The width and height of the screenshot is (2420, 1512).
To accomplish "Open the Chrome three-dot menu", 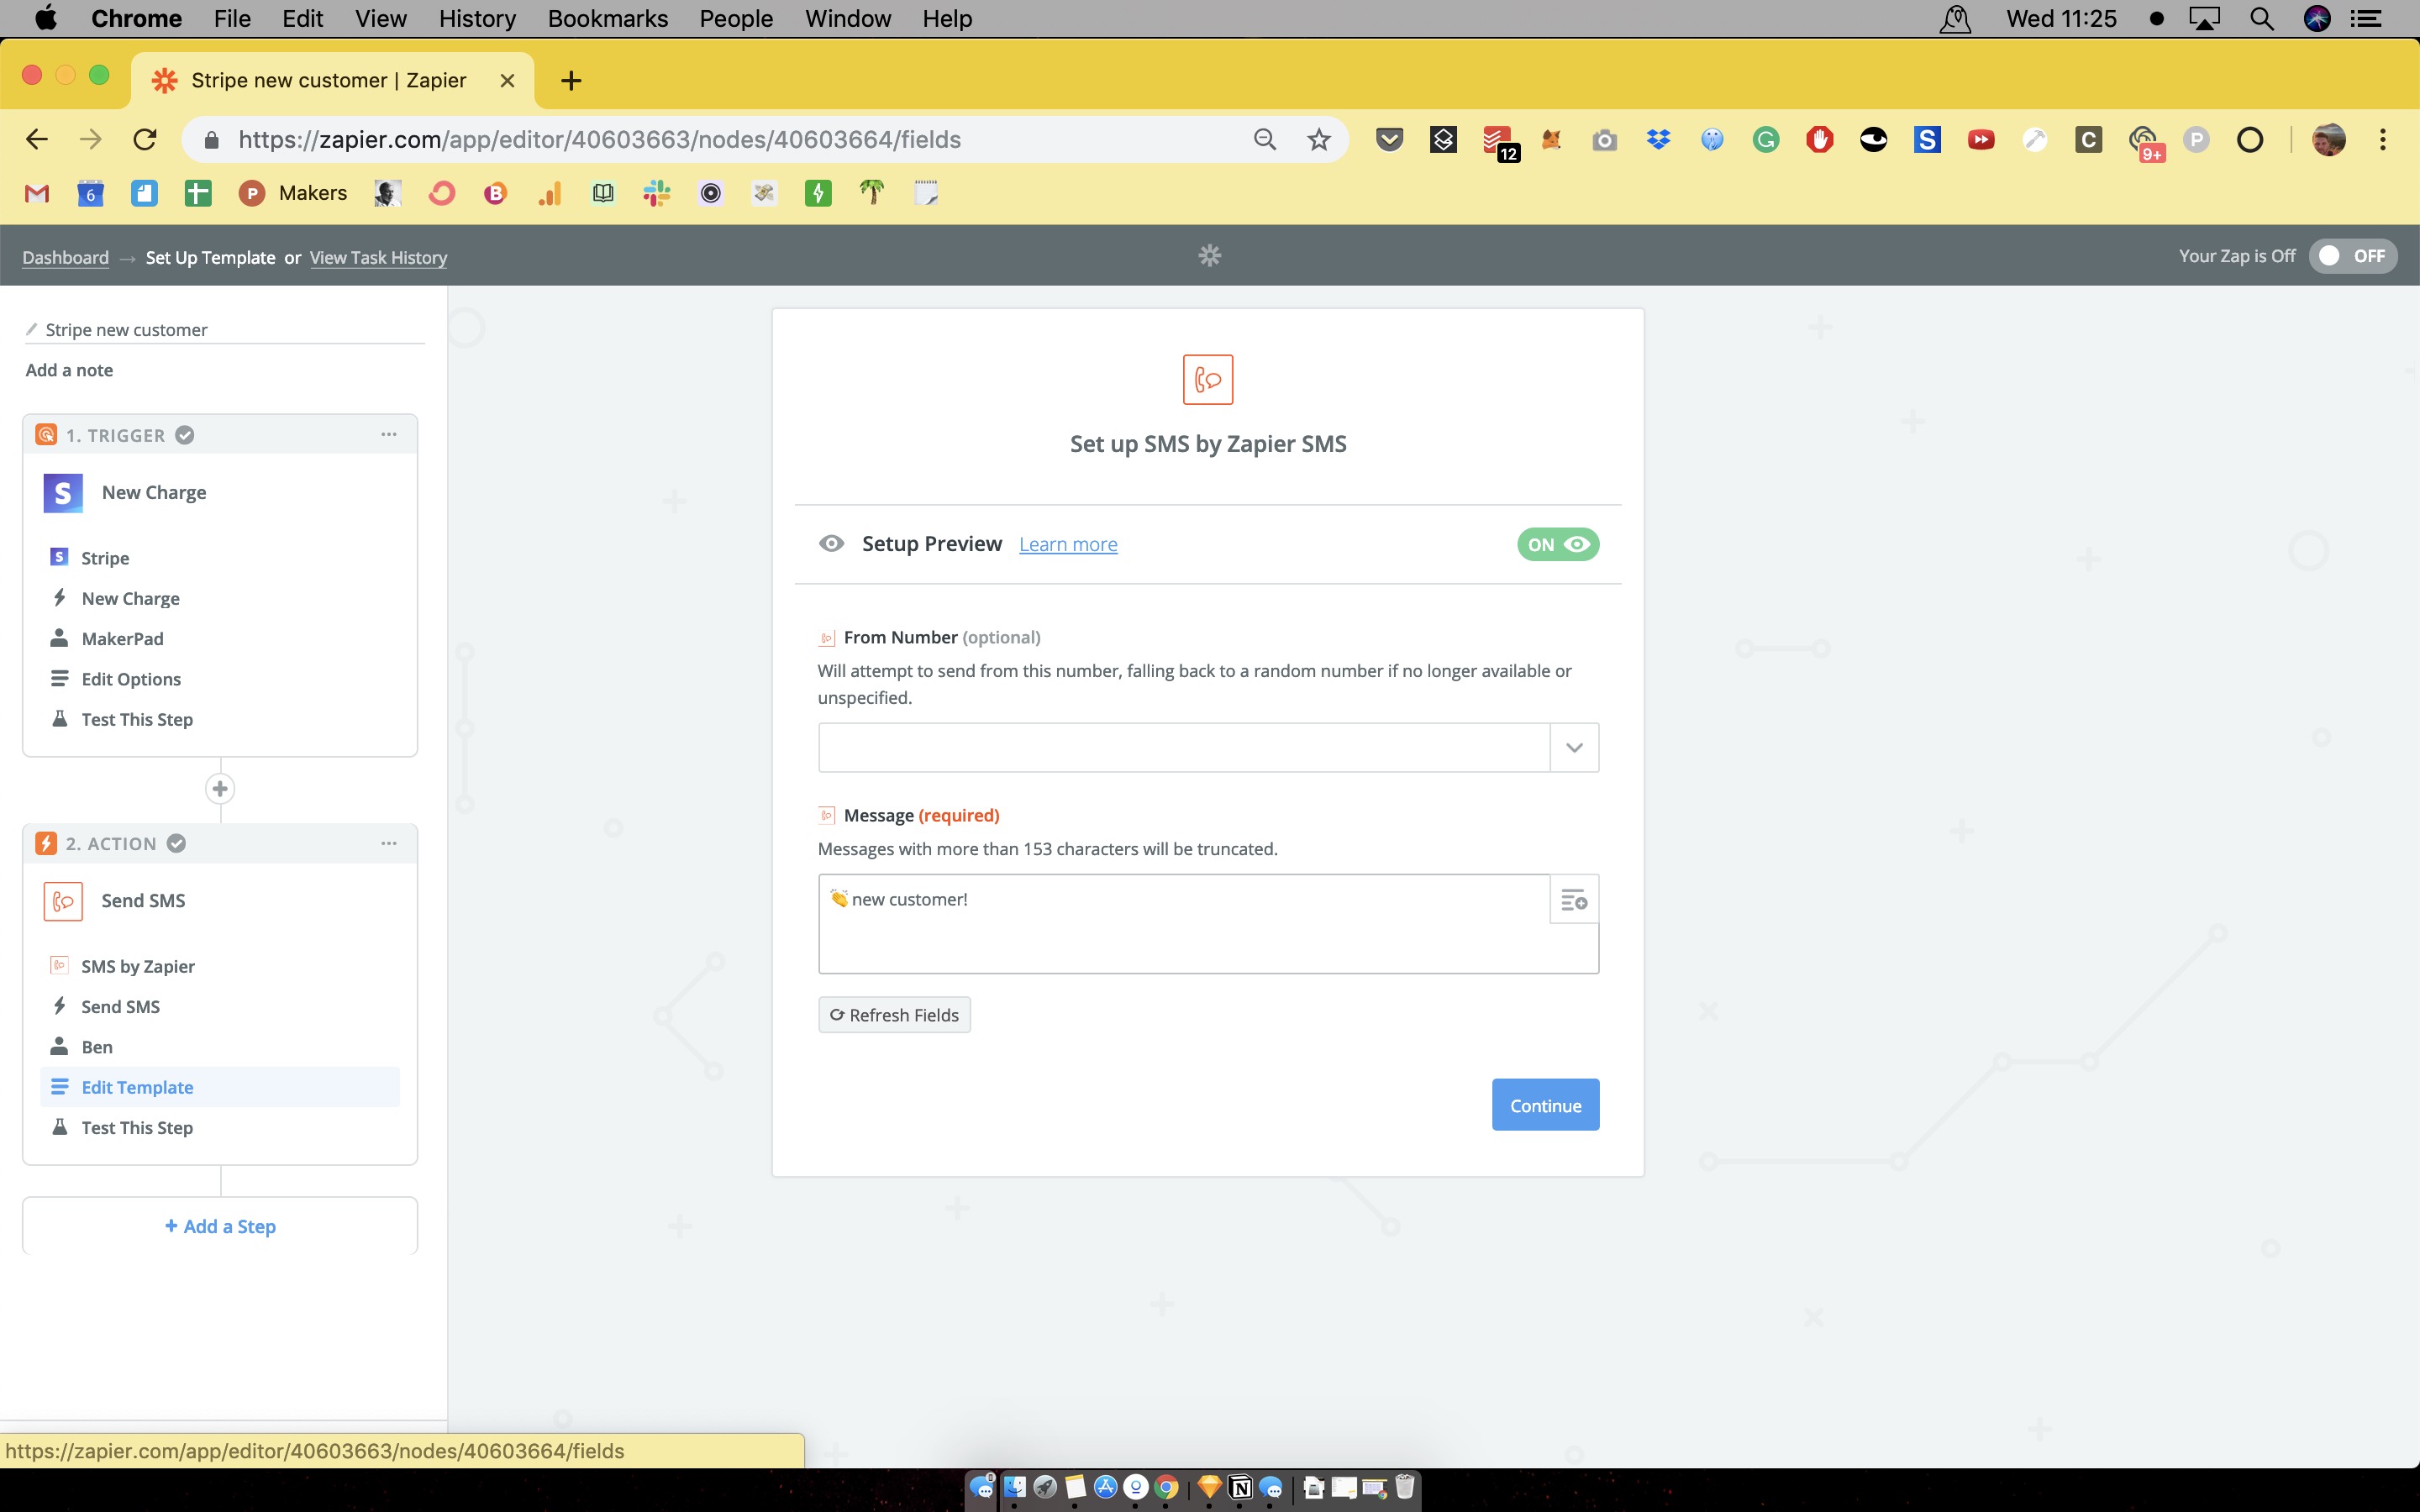I will point(2383,139).
